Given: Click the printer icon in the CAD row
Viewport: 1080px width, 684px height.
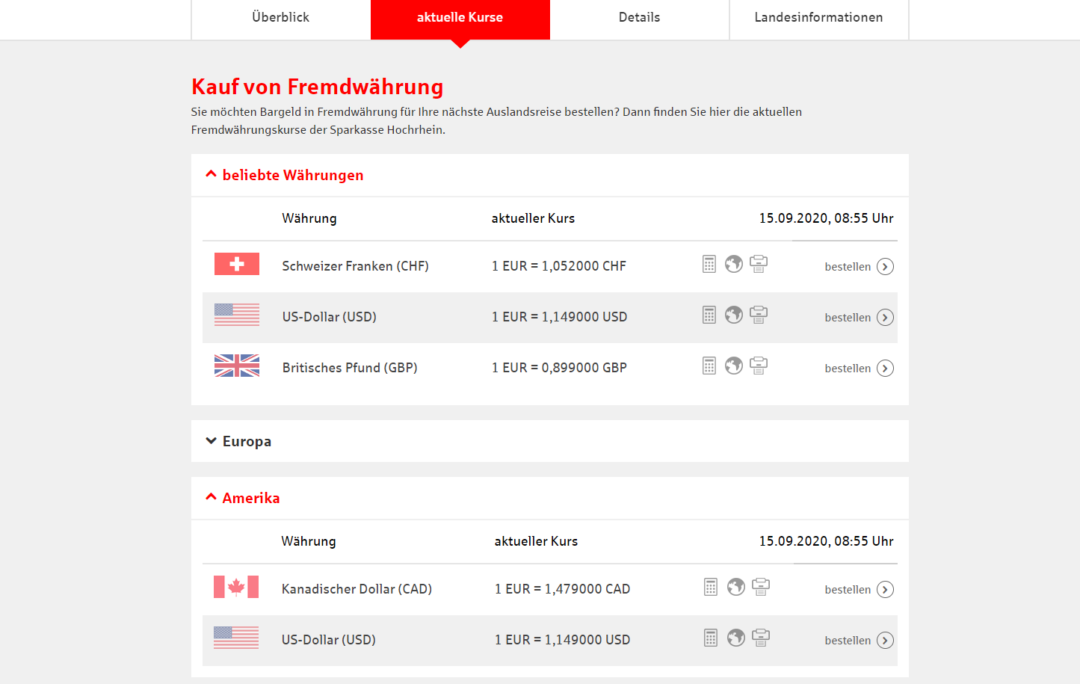Looking at the screenshot, I should 760,587.
